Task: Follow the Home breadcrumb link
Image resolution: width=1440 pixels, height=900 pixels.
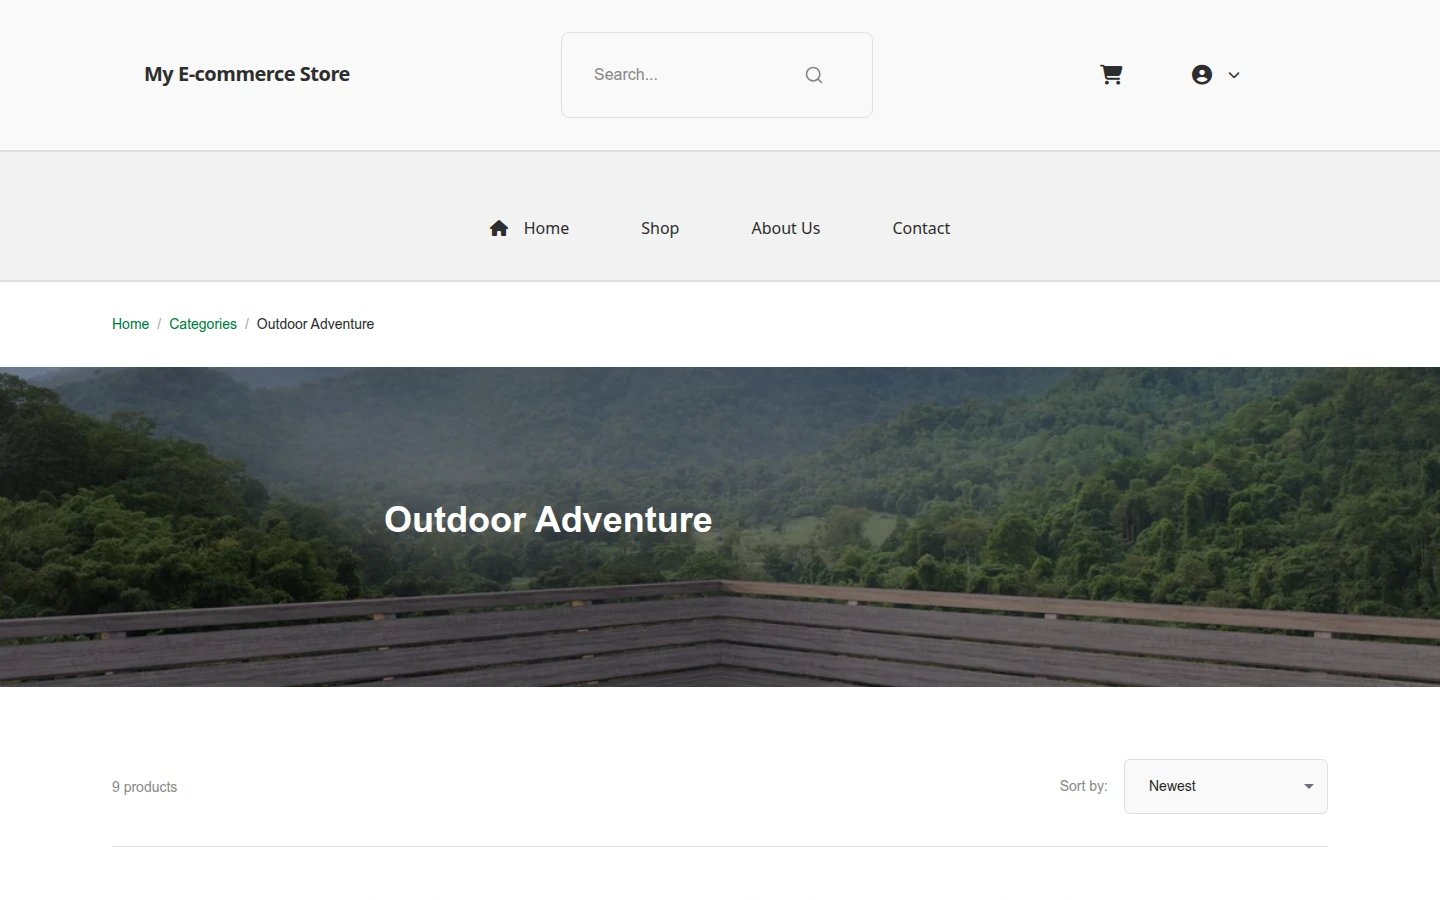Action: 130,324
